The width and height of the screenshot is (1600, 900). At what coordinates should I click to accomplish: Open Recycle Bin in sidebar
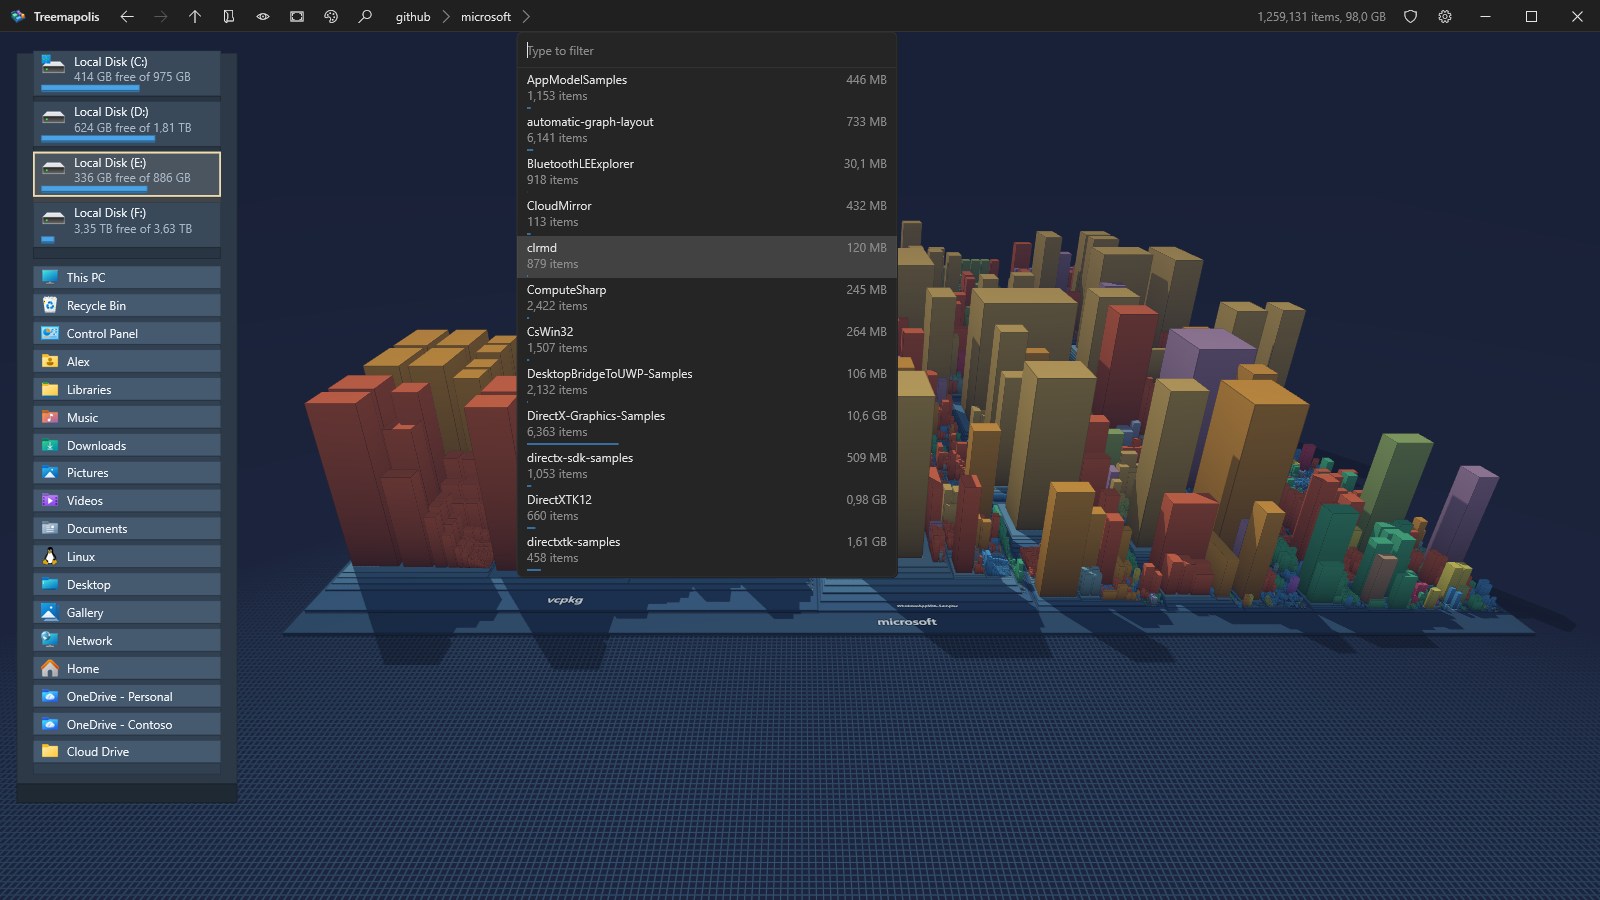[127, 305]
